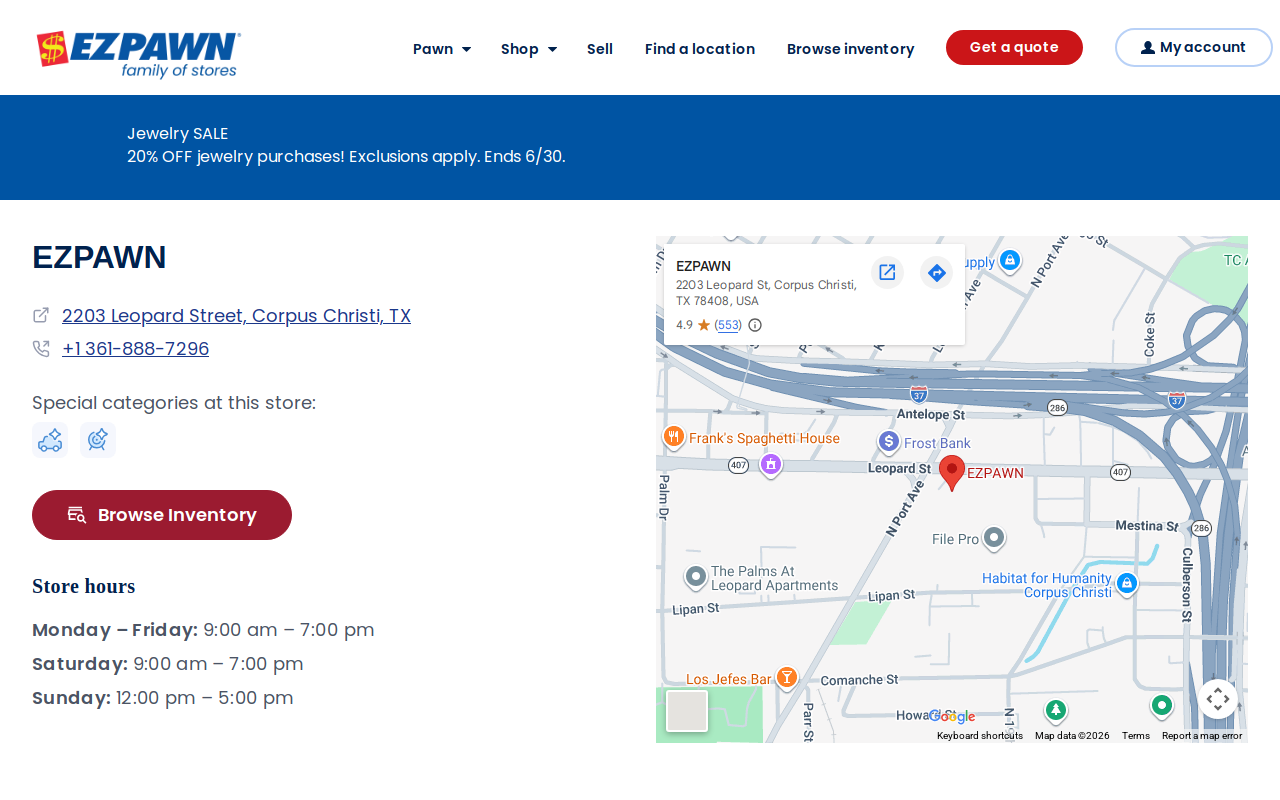1280x800 pixels.
Task: Expand the Shop dropdown menu
Action: pos(529,48)
